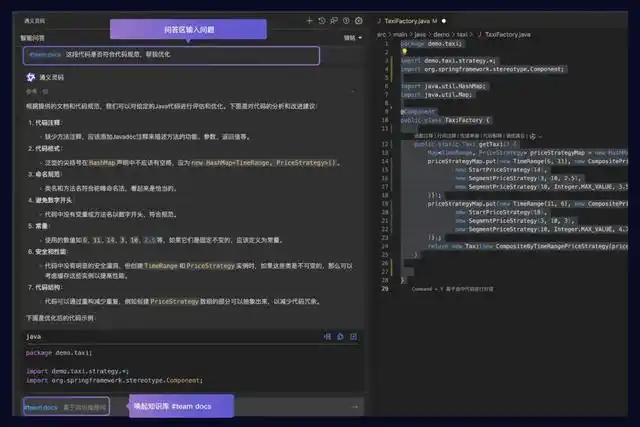This screenshot has height=427, width=640.
Task: Copy the java code block with the middle icon
Action: pos(340,336)
